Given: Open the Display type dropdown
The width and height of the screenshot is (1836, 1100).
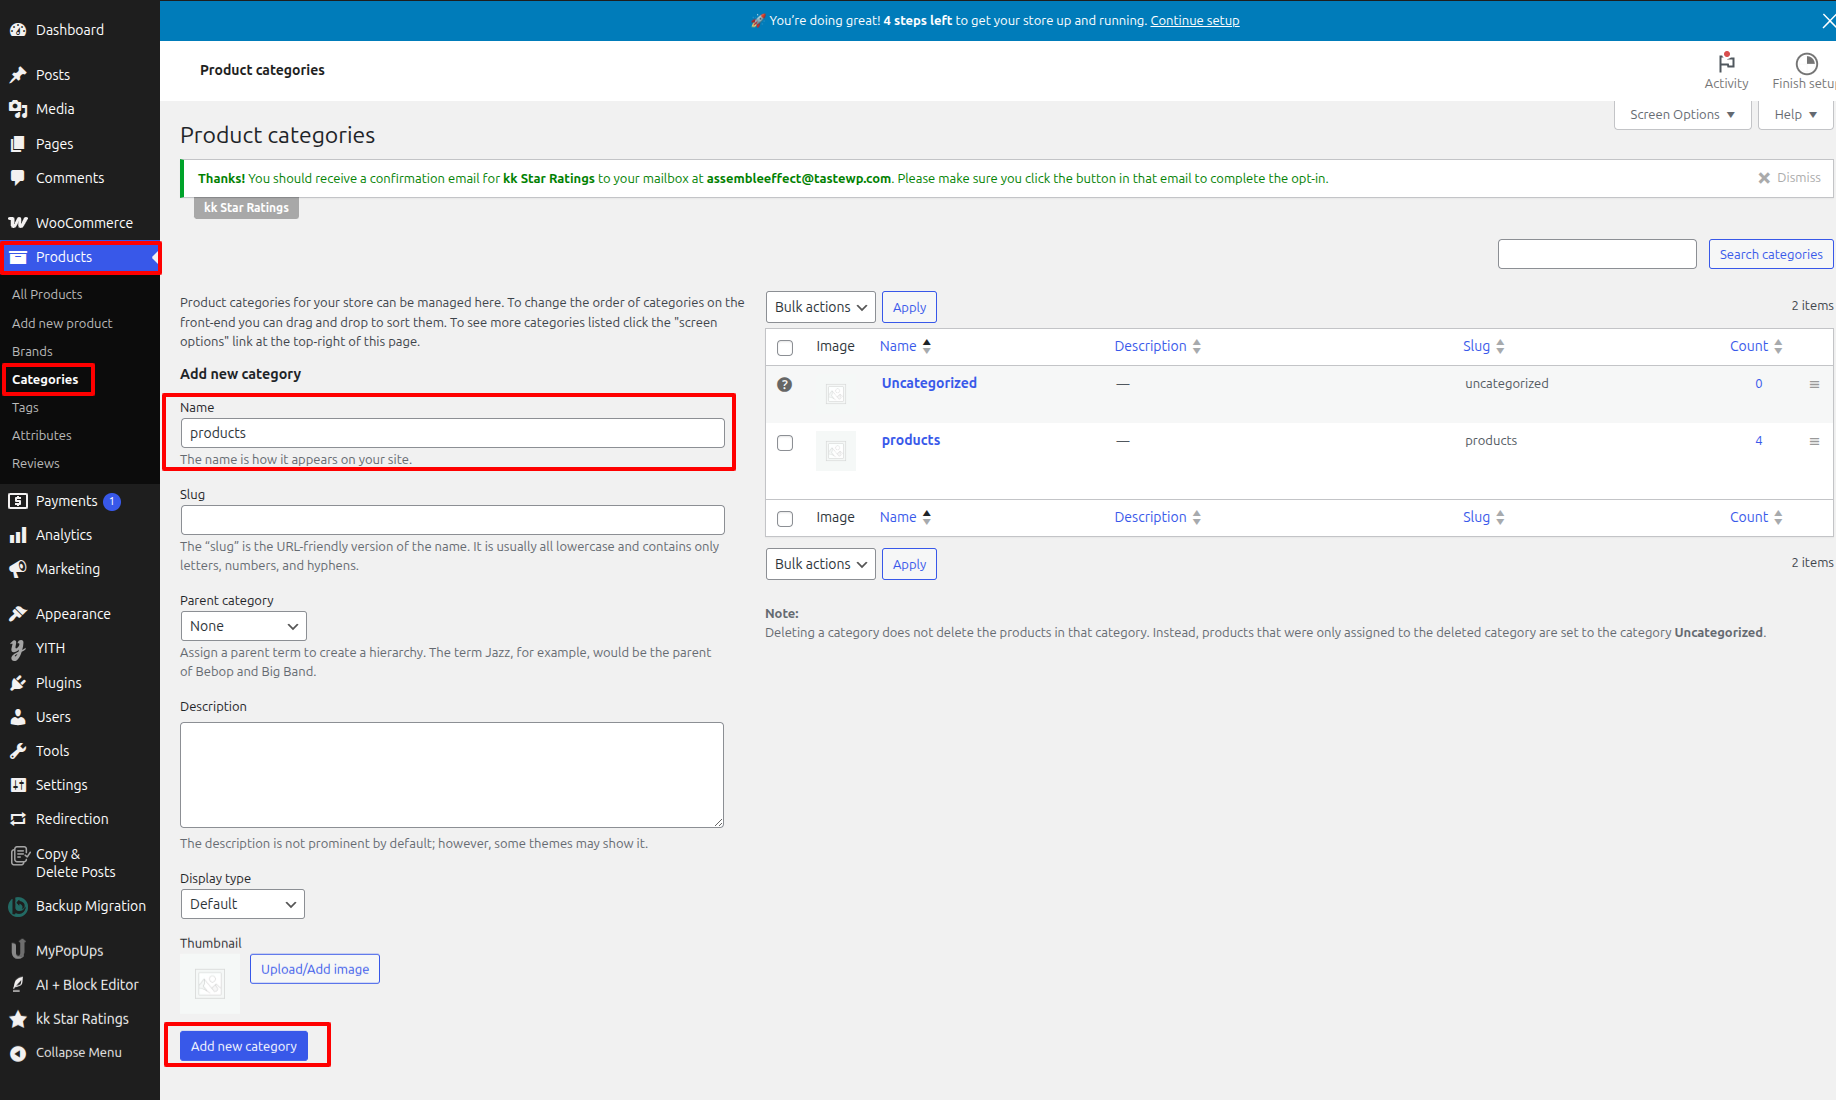Looking at the screenshot, I should (242, 904).
